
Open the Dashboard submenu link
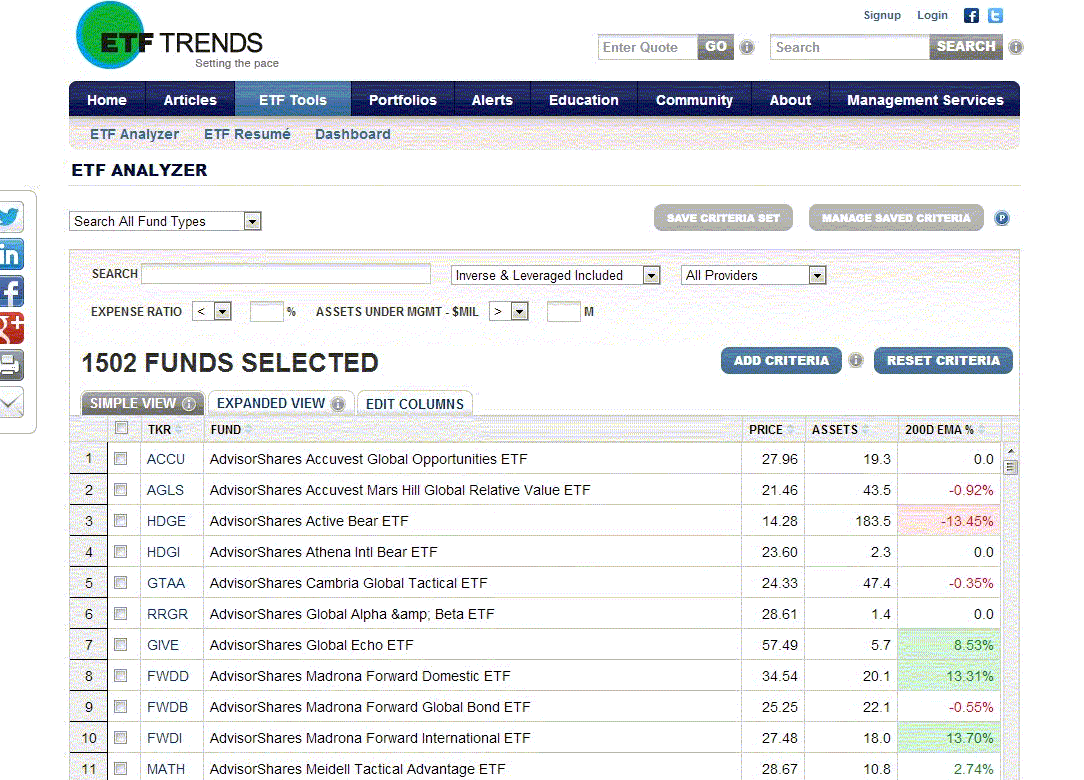coord(353,134)
